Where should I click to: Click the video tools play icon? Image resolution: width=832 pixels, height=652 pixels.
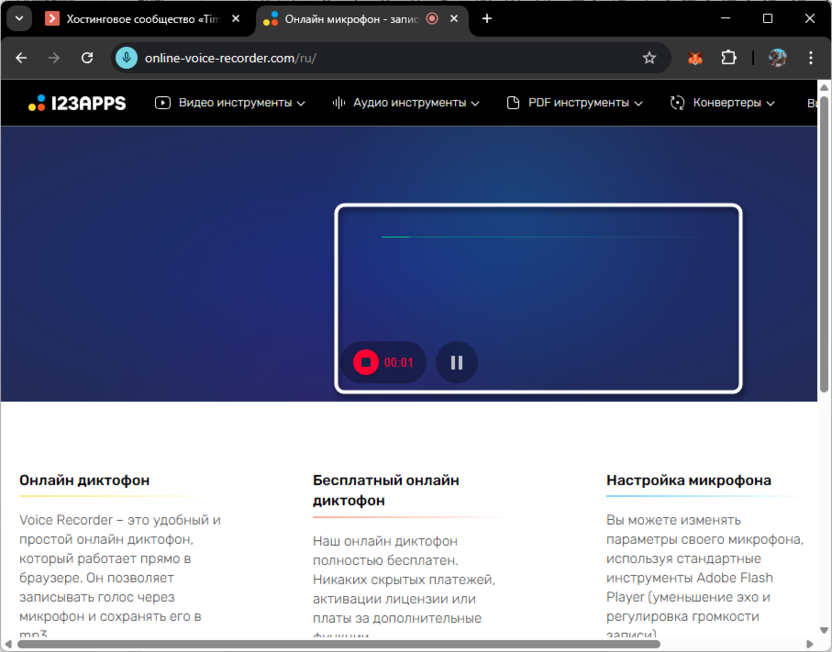click(162, 103)
